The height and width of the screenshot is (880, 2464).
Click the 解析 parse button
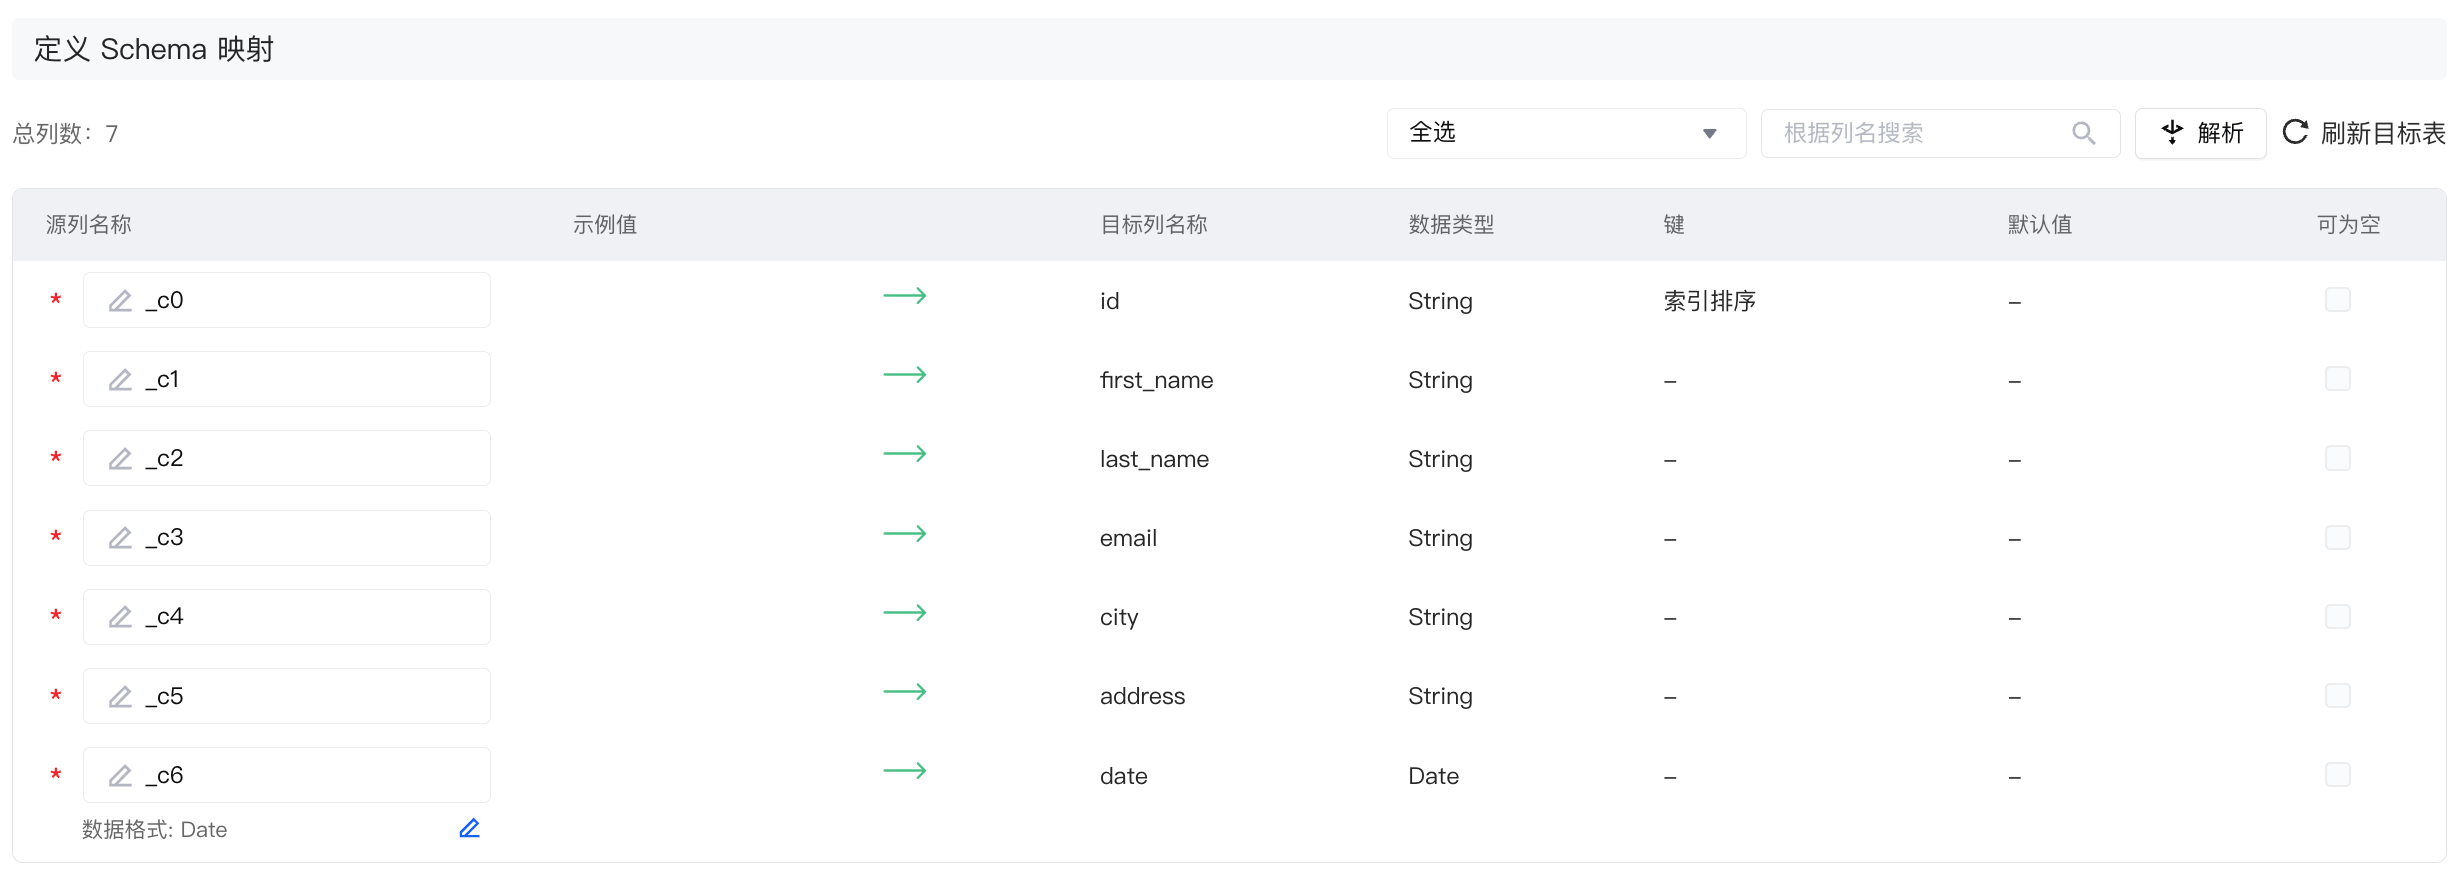2200,133
